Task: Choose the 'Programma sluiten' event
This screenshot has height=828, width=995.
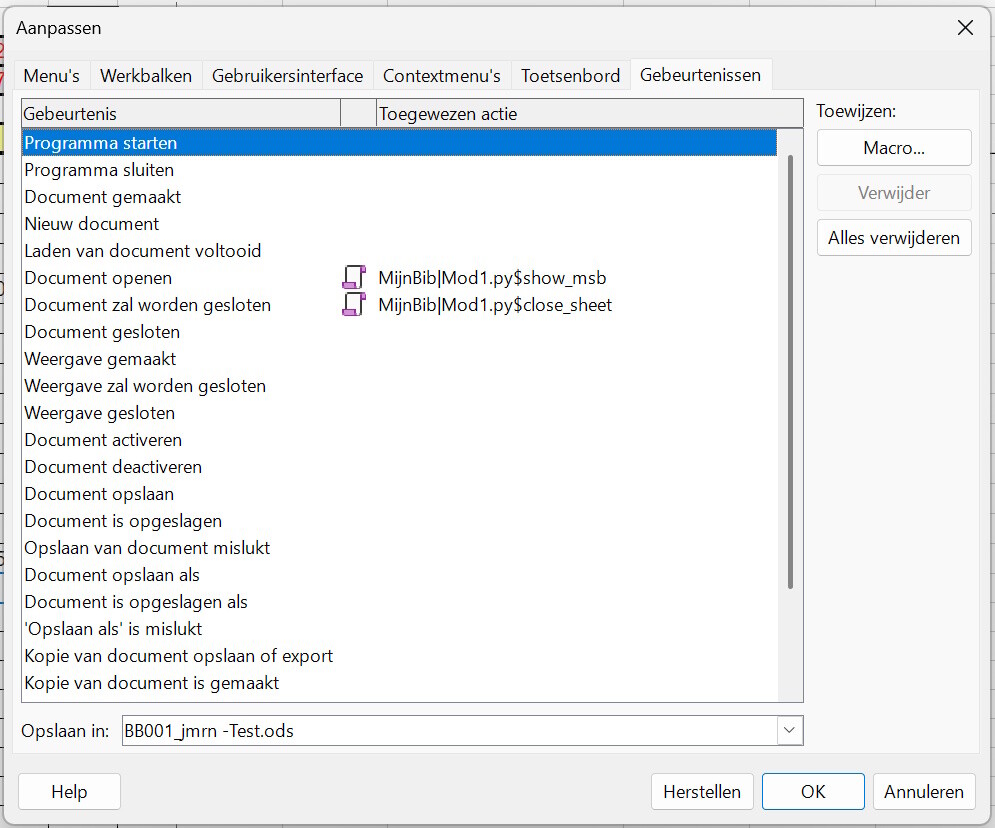Action: pyautogui.click(x=99, y=170)
